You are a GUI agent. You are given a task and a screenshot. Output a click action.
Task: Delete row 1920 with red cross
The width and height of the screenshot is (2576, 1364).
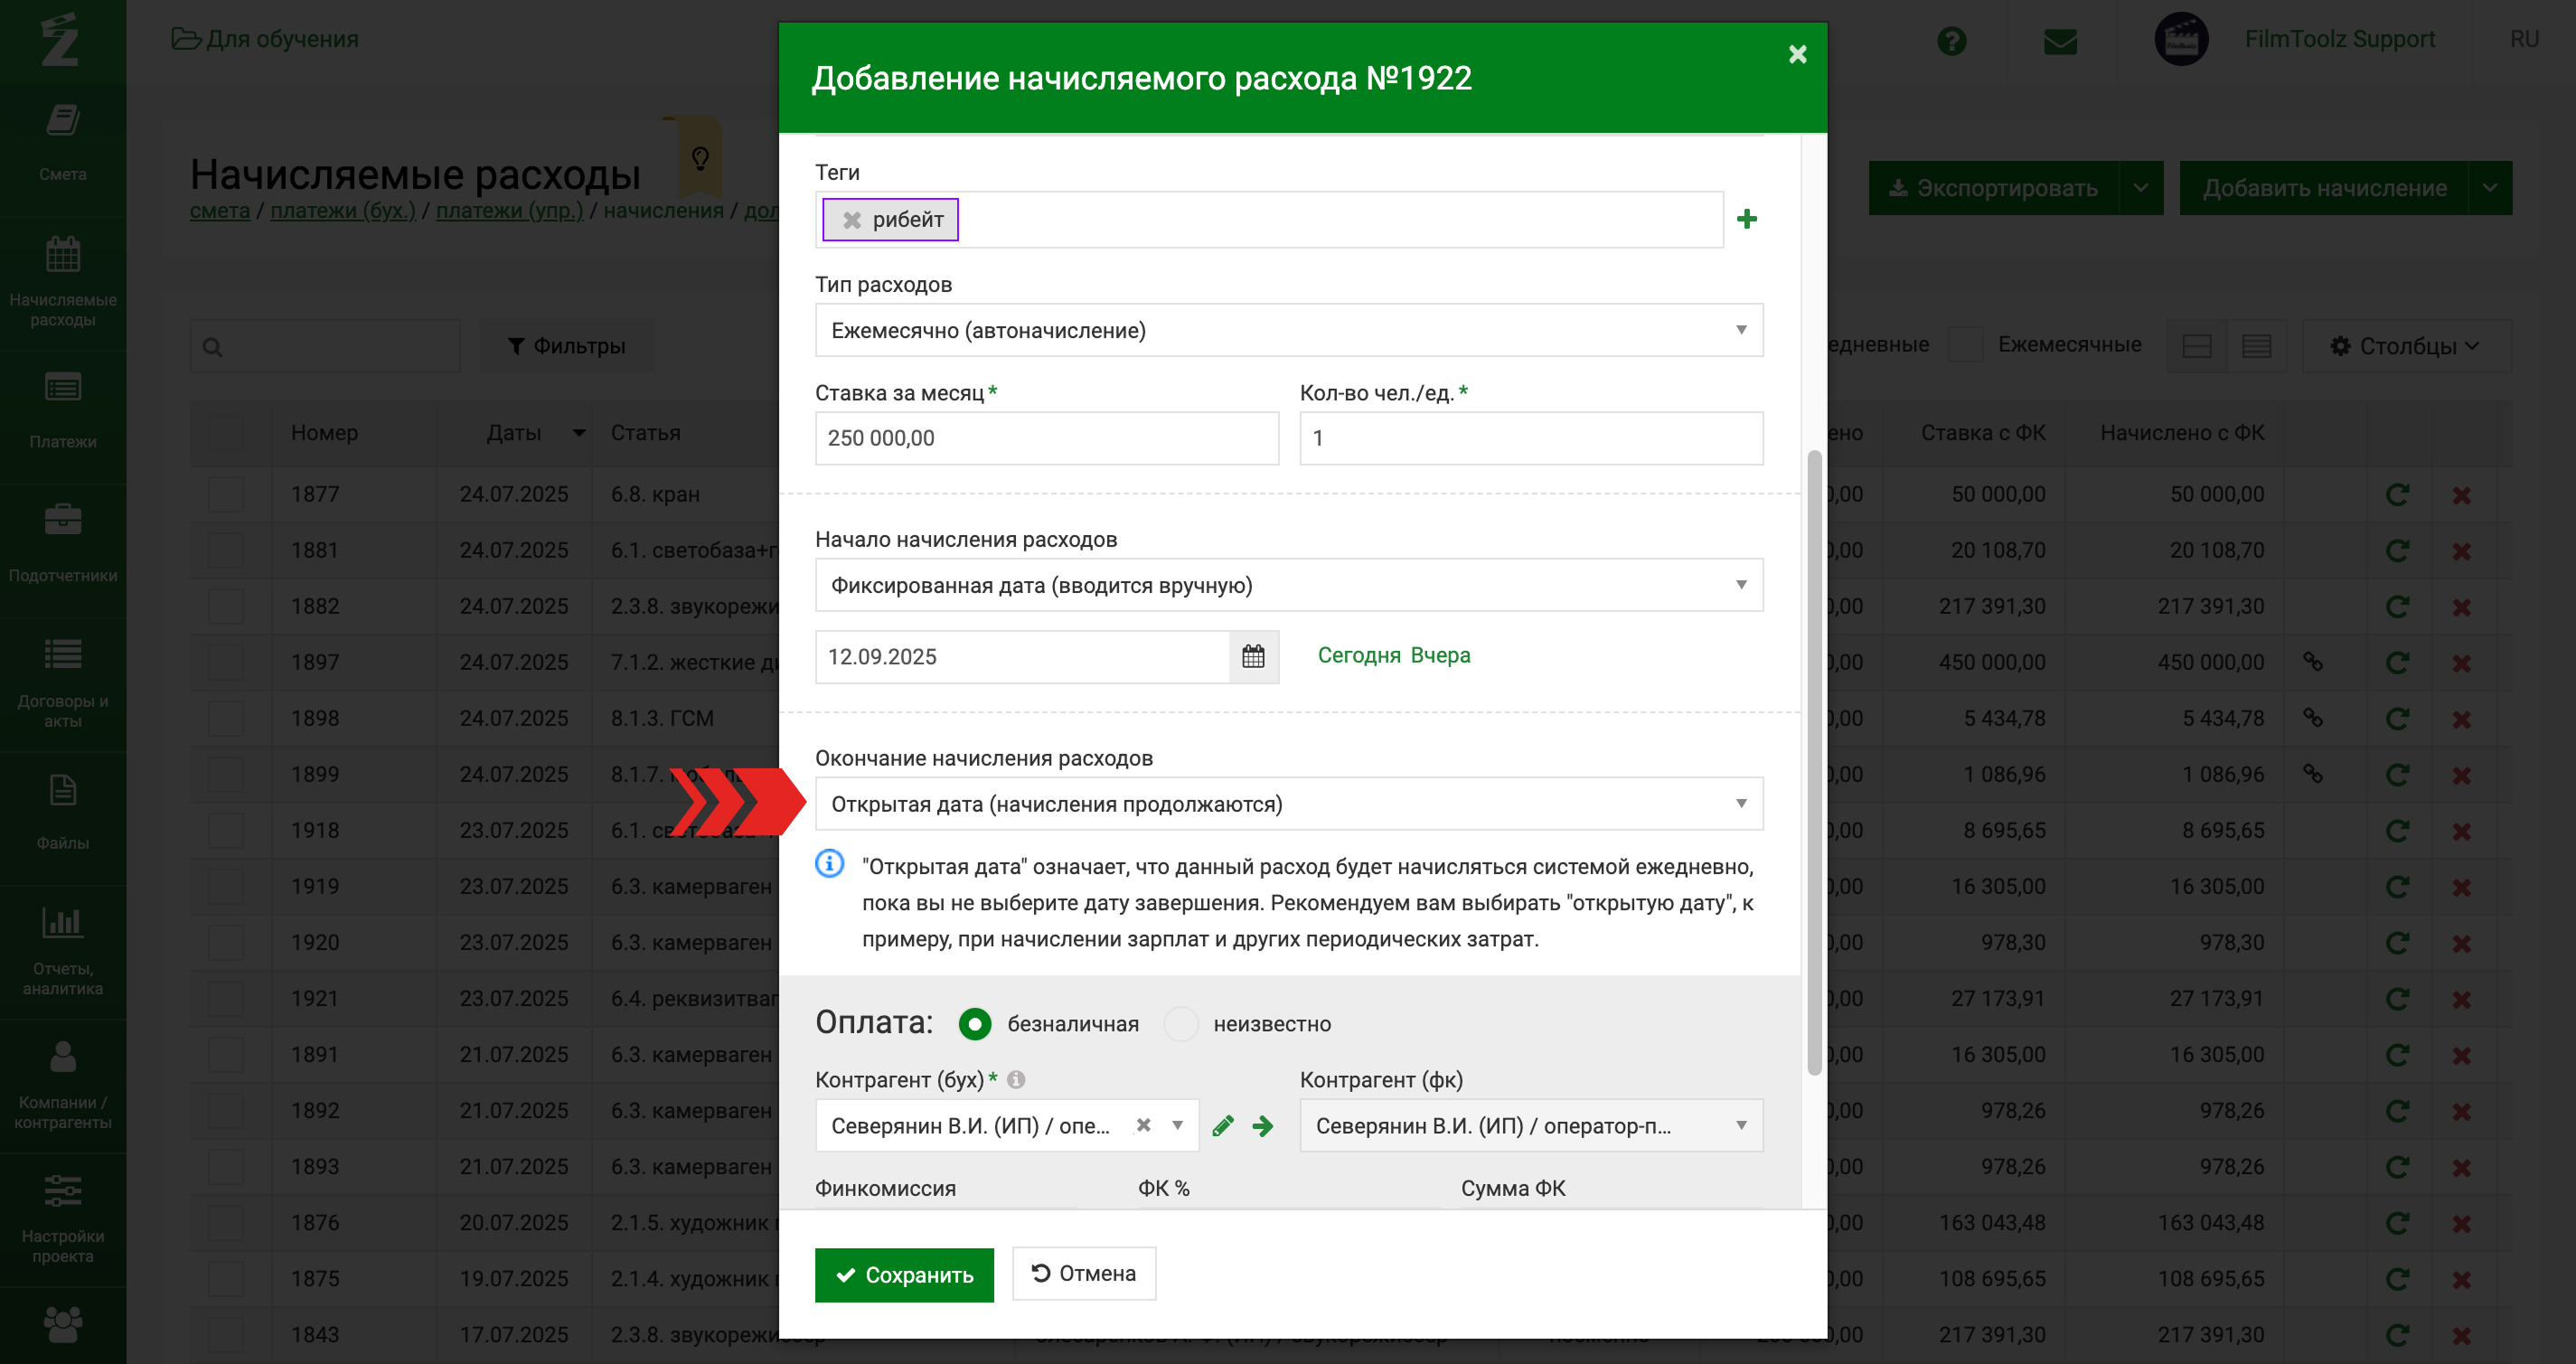[2461, 943]
